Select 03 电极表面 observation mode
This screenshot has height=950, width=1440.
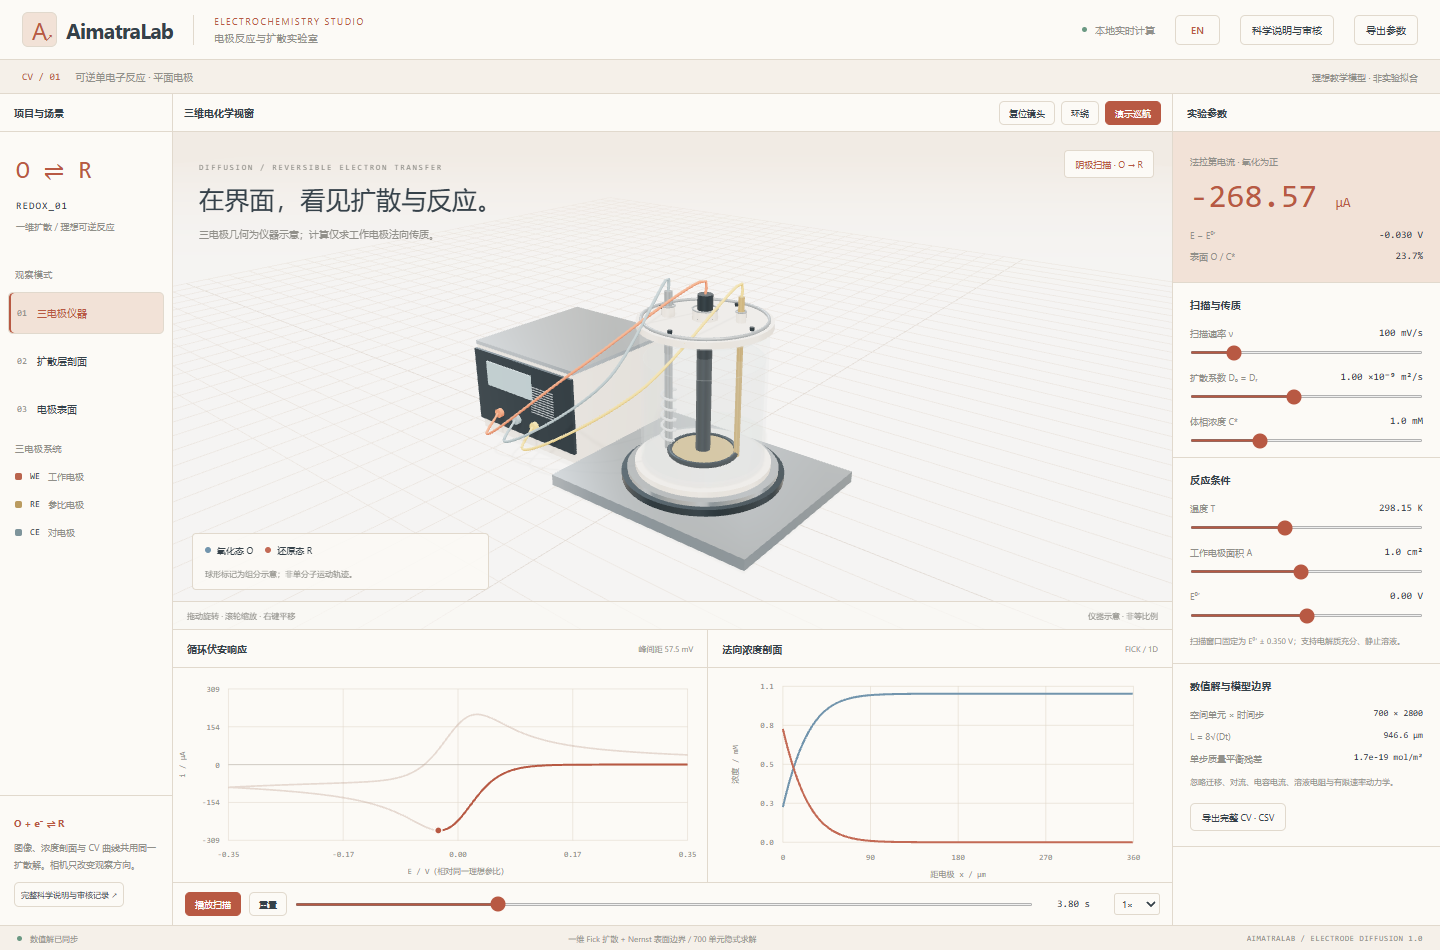click(86, 409)
